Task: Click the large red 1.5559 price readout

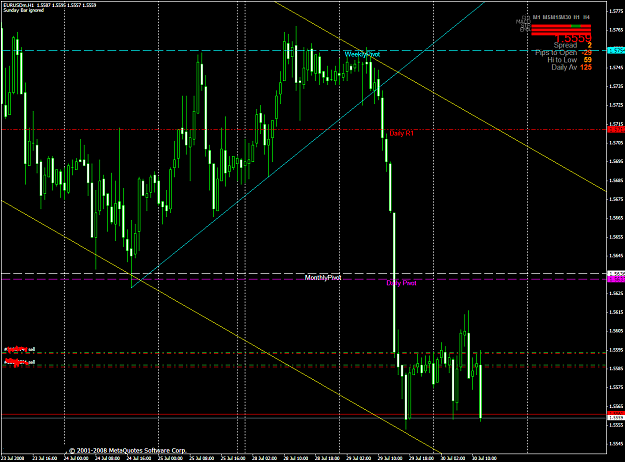Action: (573, 38)
